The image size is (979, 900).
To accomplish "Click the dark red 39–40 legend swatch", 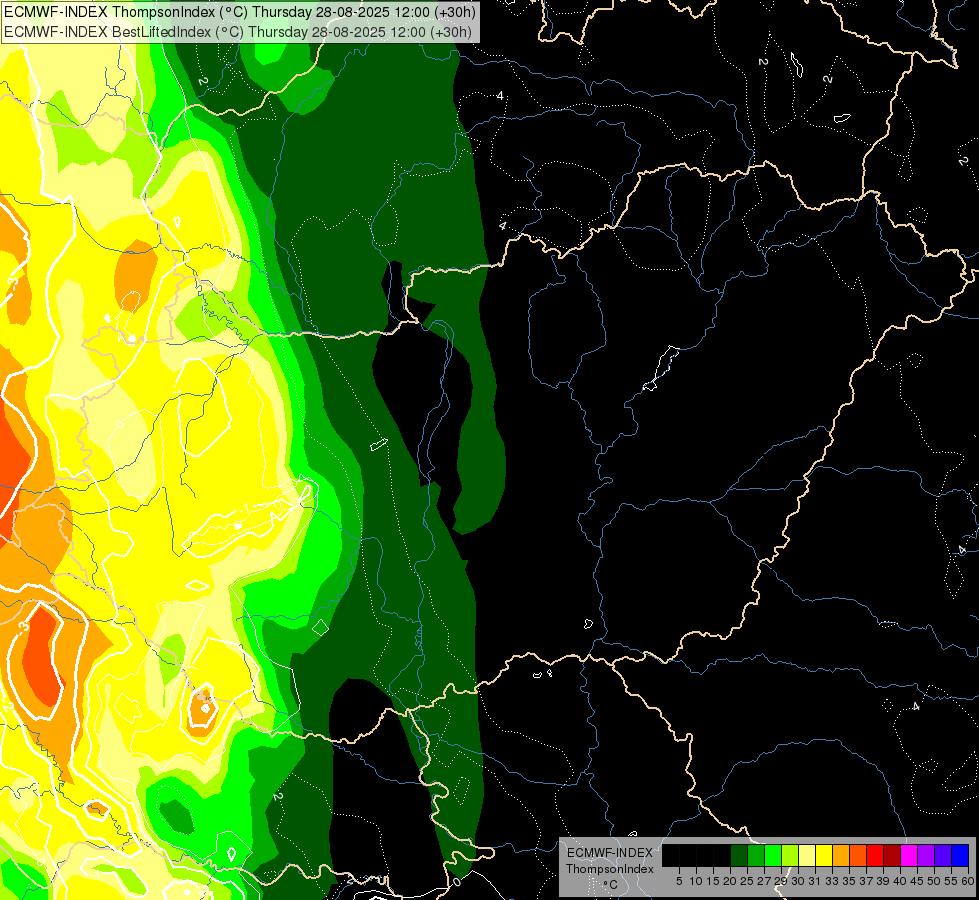I will click(x=892, y=855).
